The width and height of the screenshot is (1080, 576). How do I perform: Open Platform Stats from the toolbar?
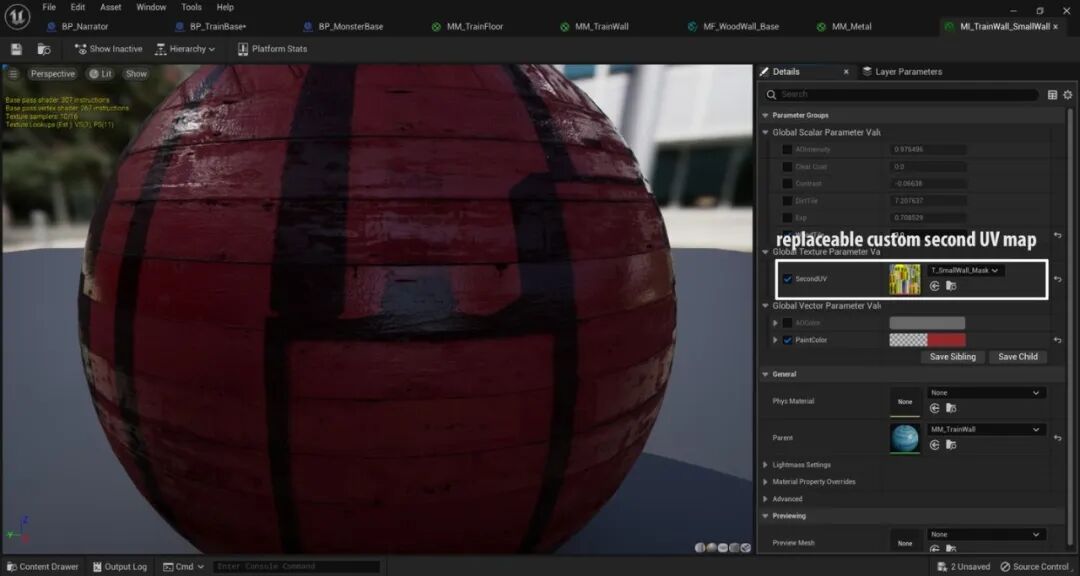pyautogui.click(x=272, y=49)
